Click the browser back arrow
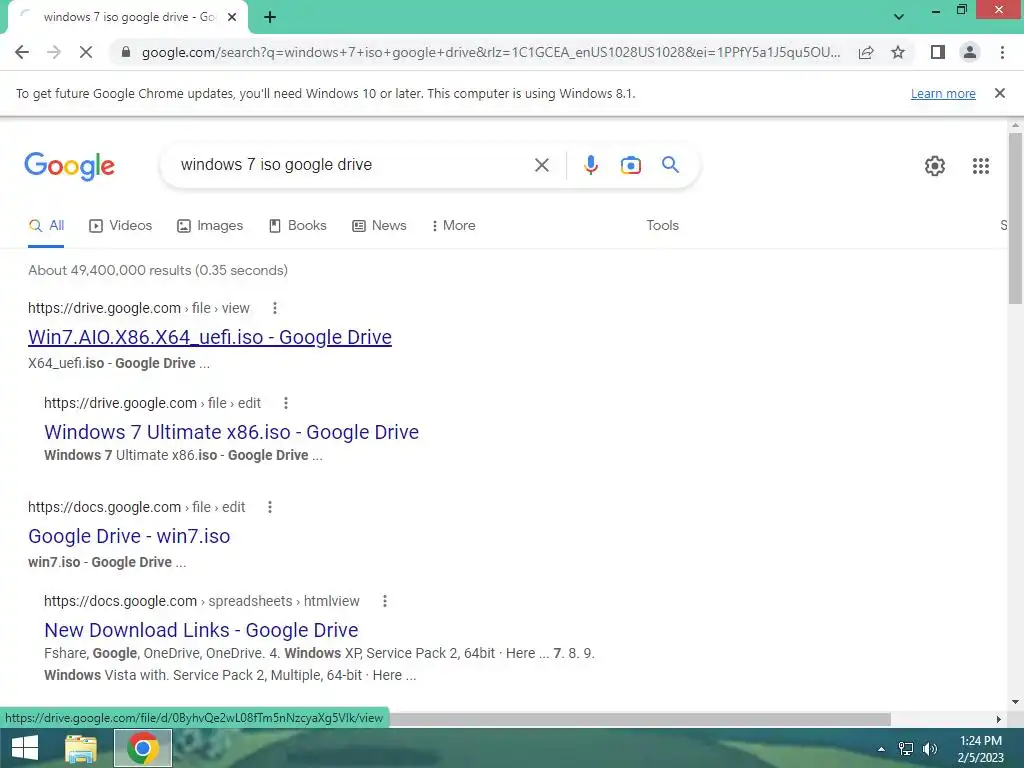 [22, 52]
